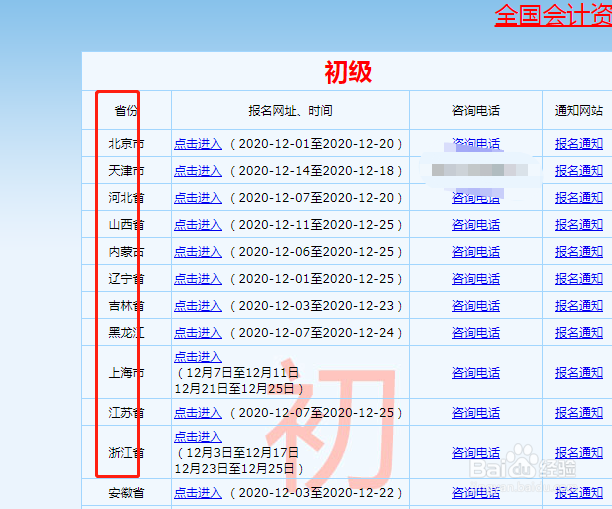The image size is (612, 509).
Task: Open 点击进入 link for 吉林省
Action: (198, 306)
